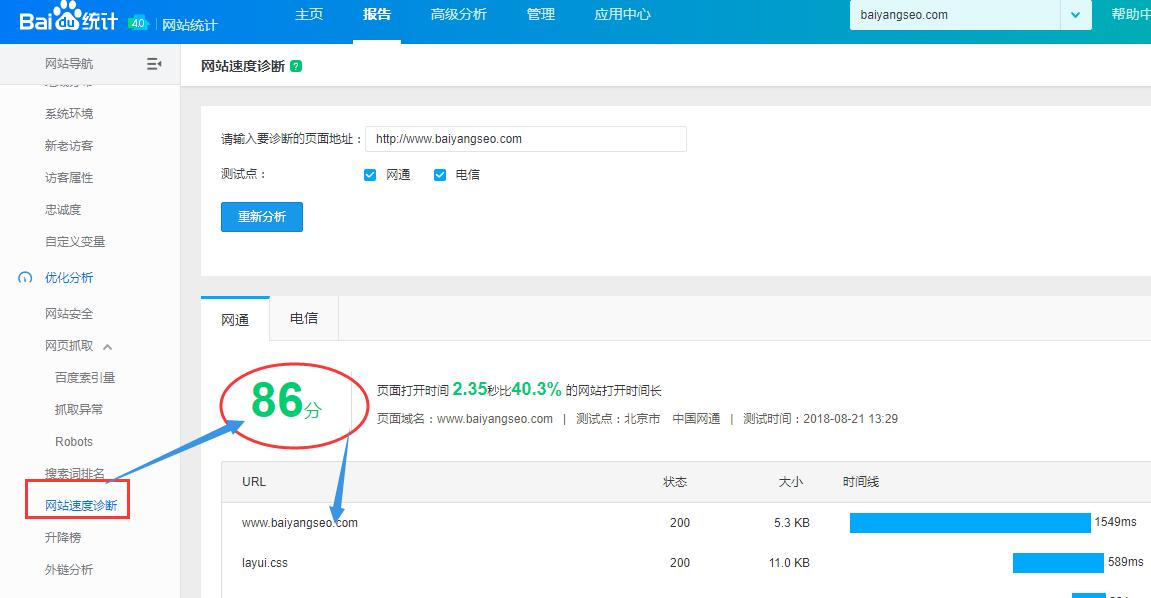Click the 网站统计 header link

pyautogui.click(x=190, y=25)
